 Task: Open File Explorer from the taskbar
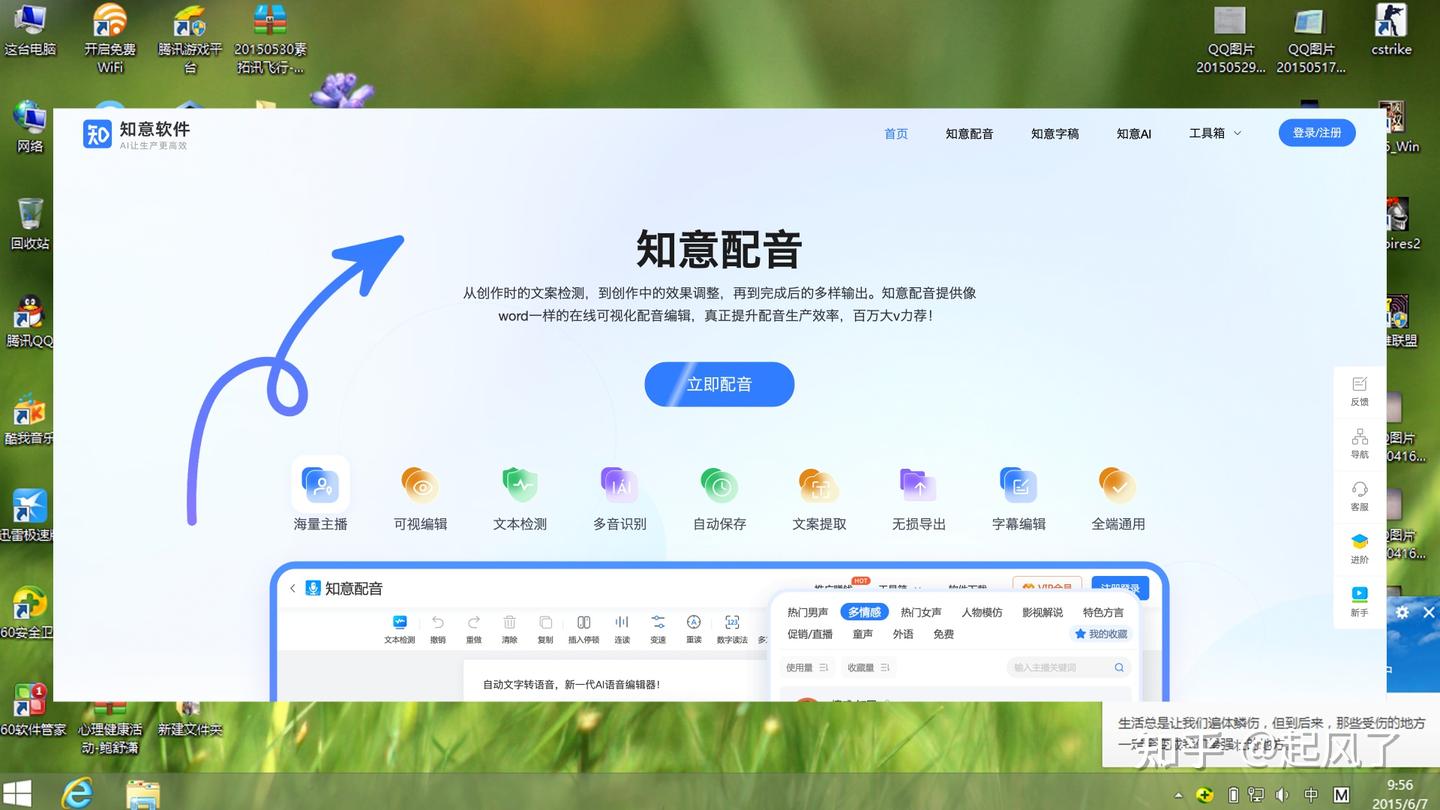(x=143, y=794)
